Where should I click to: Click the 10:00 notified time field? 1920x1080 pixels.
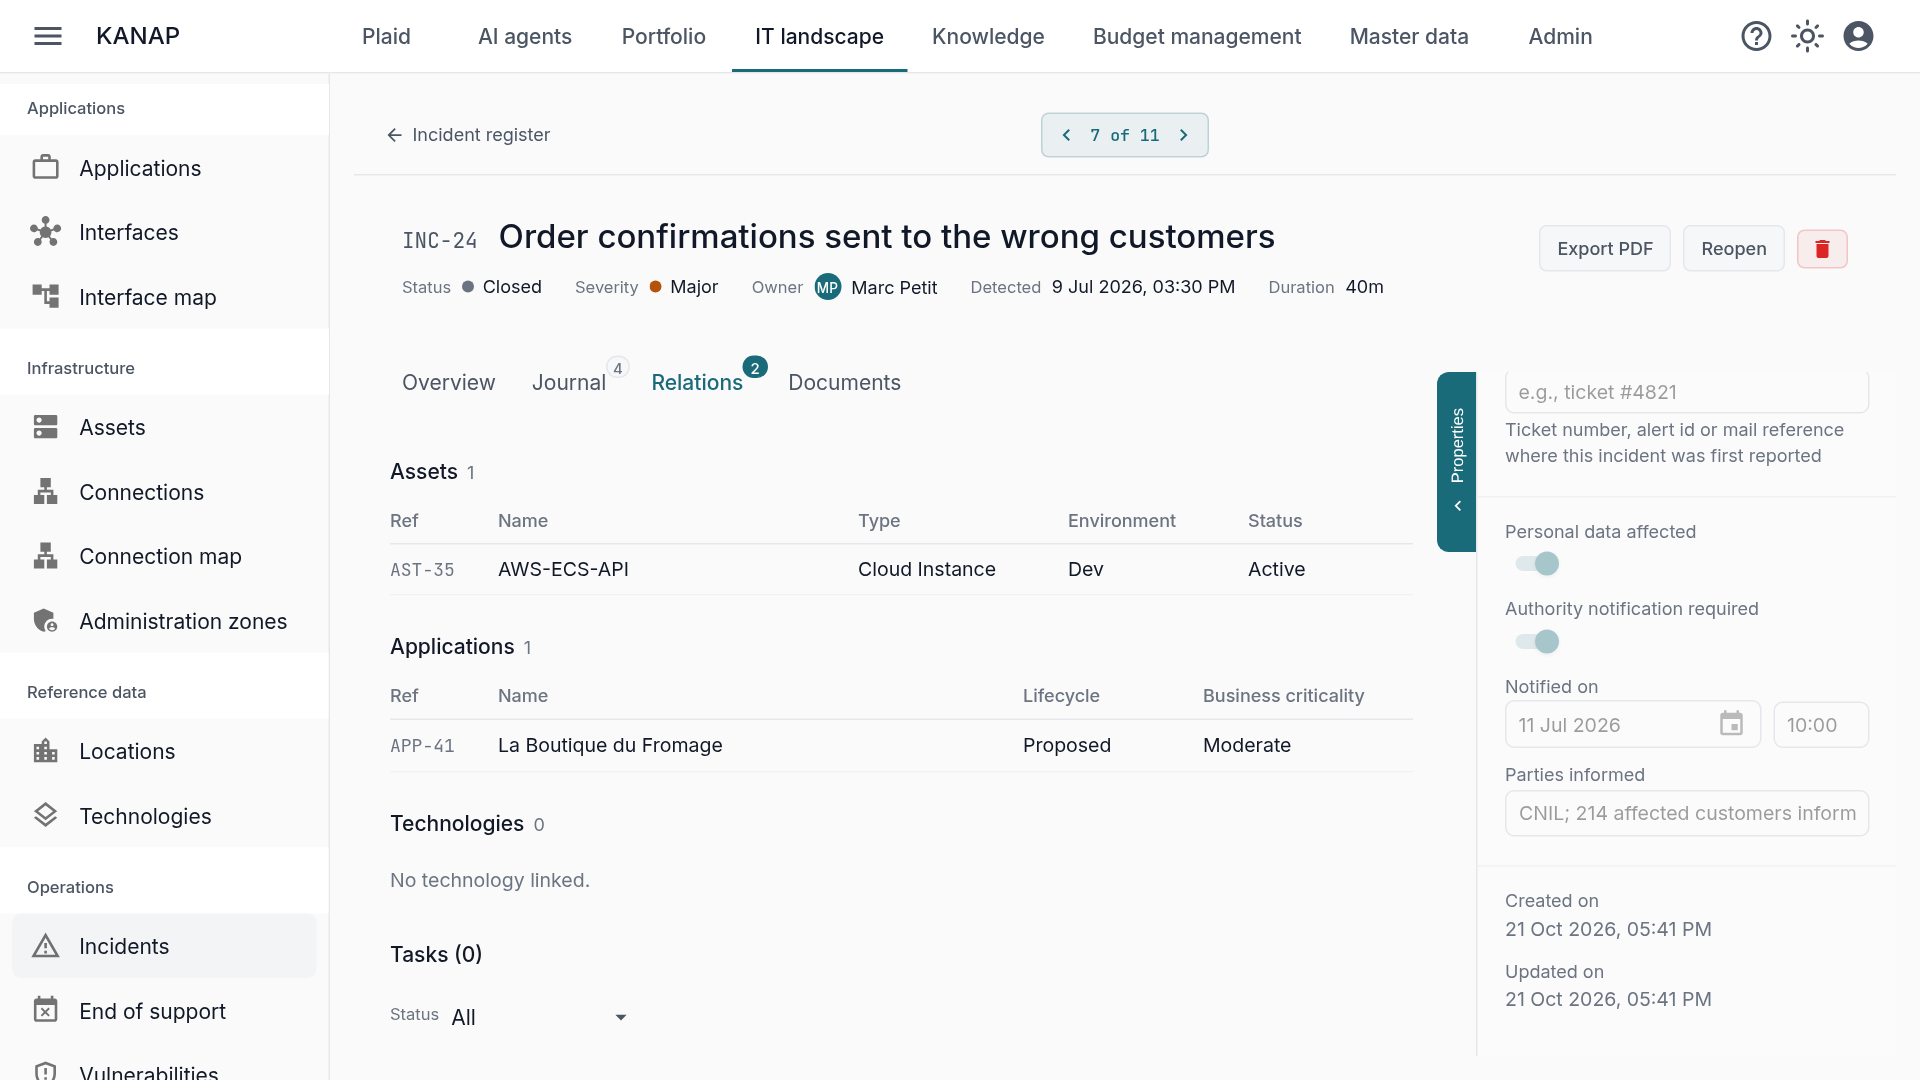[1821, 725]
